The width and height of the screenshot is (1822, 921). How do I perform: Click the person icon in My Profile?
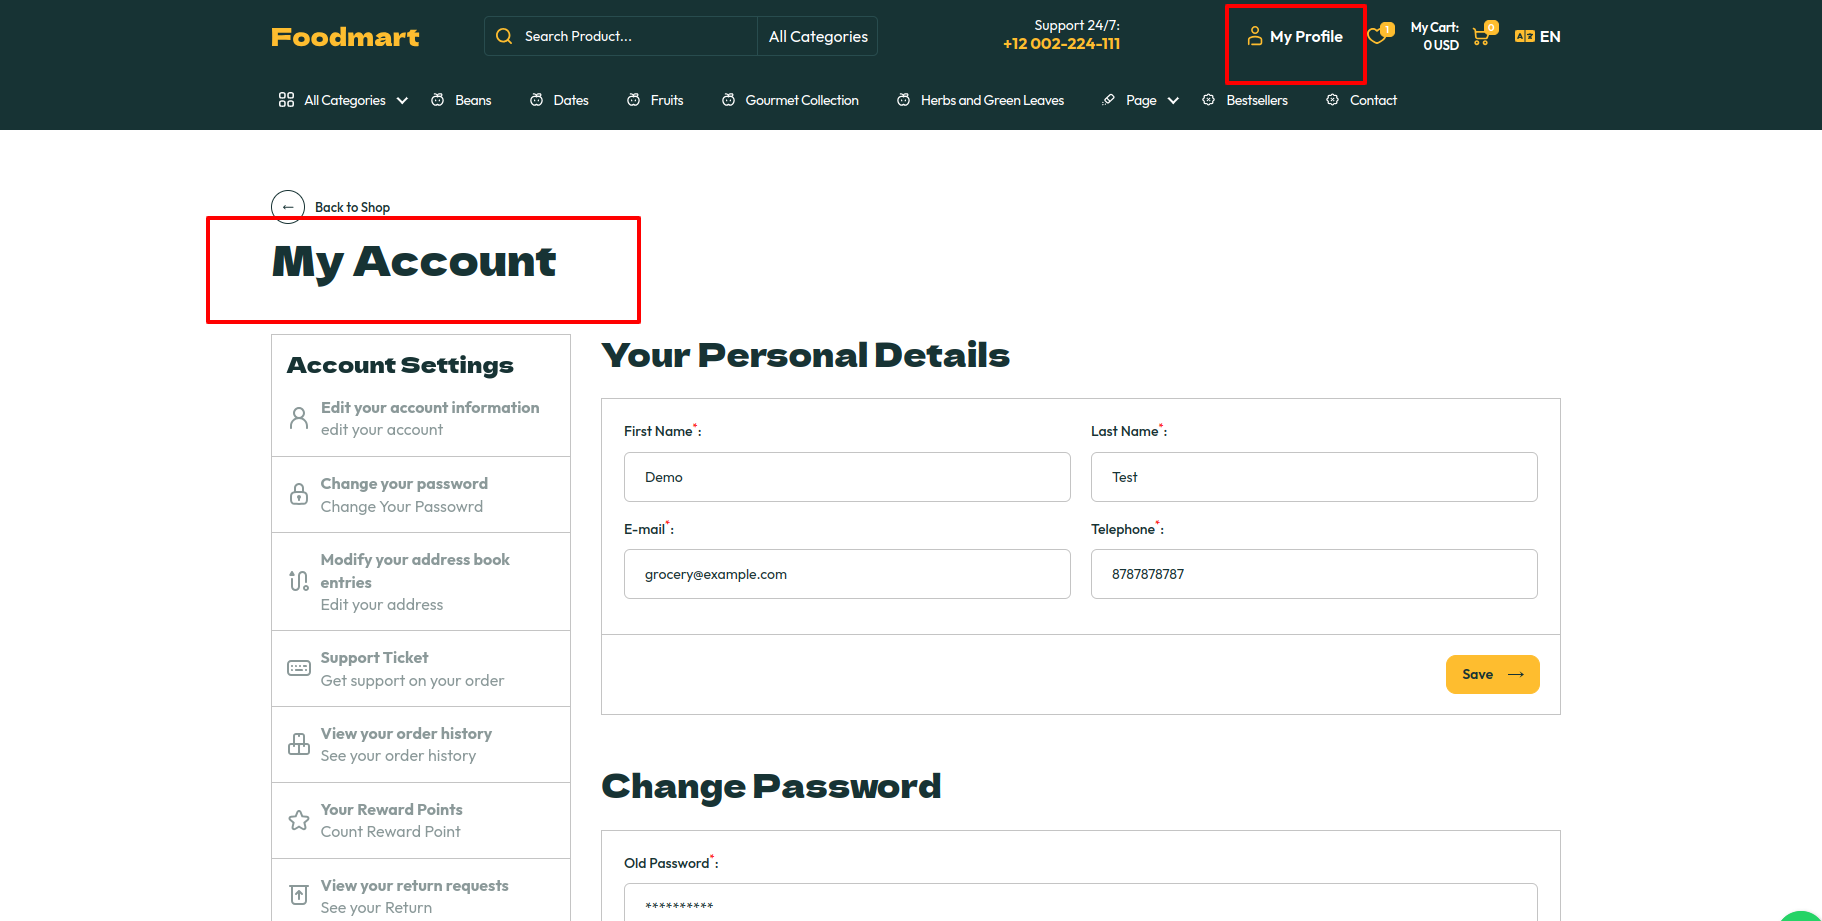coord(1255,37)
